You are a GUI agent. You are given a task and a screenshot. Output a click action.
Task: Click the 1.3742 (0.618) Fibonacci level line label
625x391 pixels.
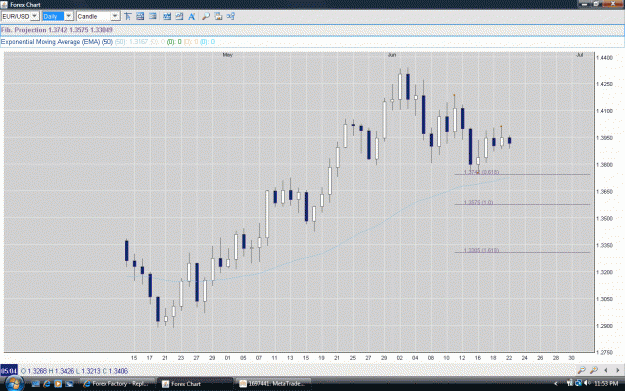[482, 172]
